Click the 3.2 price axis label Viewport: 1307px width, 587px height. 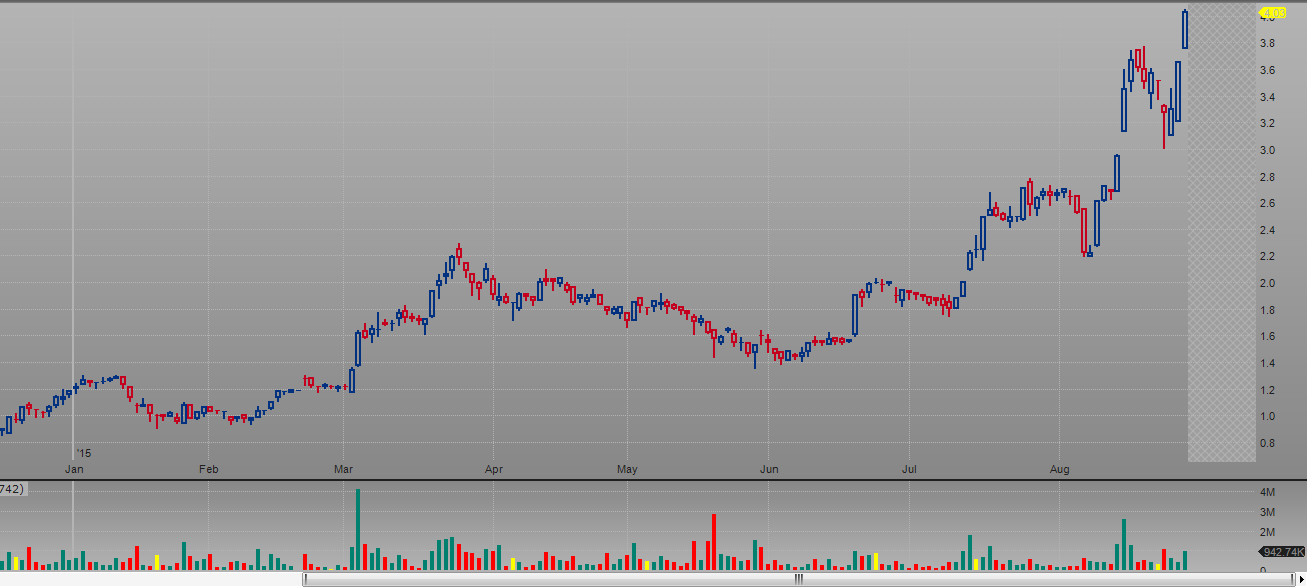(x=1267, y=123)
